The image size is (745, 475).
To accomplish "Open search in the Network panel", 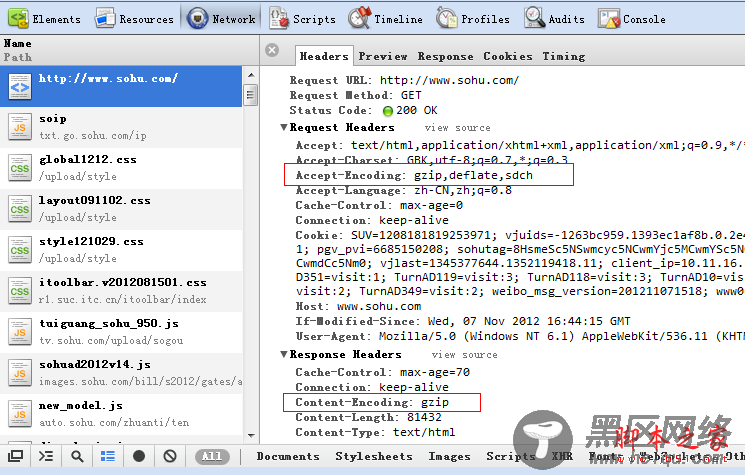I will 77,456.
